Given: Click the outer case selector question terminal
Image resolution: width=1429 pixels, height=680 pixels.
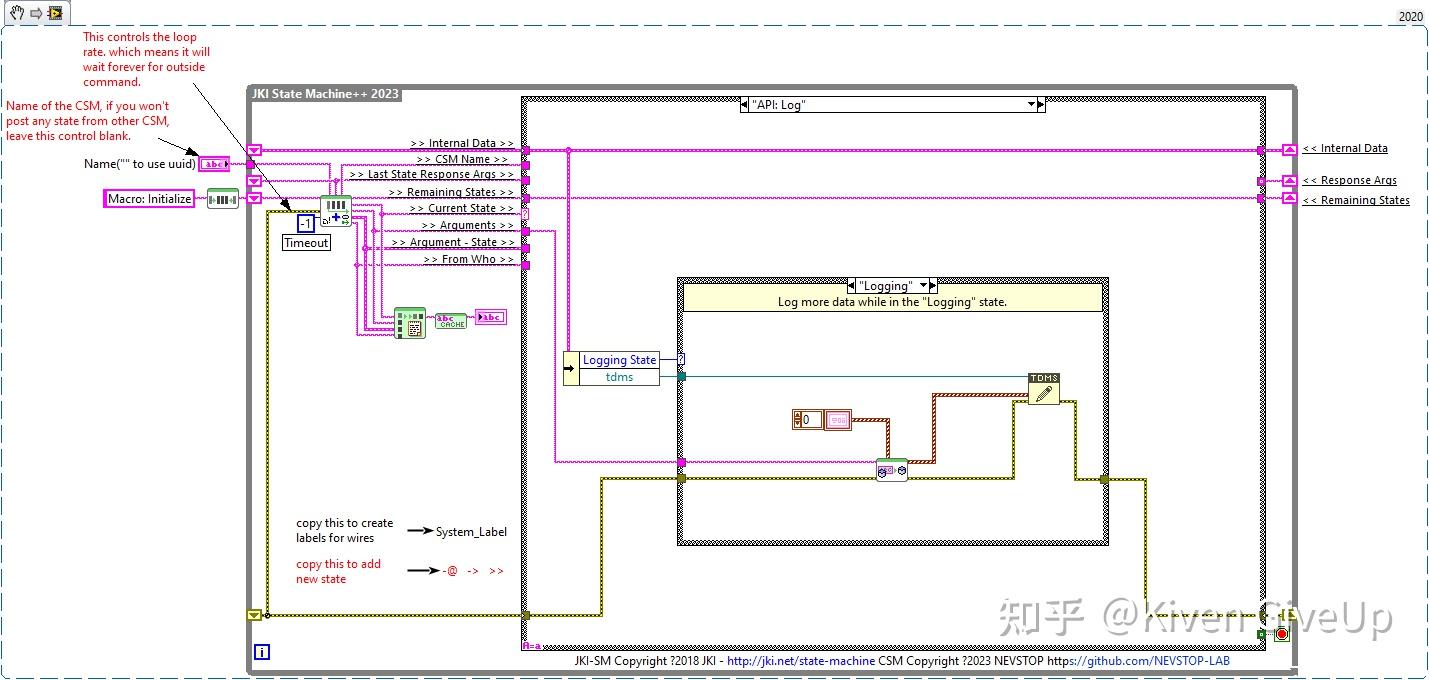Looking at the screenshot, I should click(526, 214).
